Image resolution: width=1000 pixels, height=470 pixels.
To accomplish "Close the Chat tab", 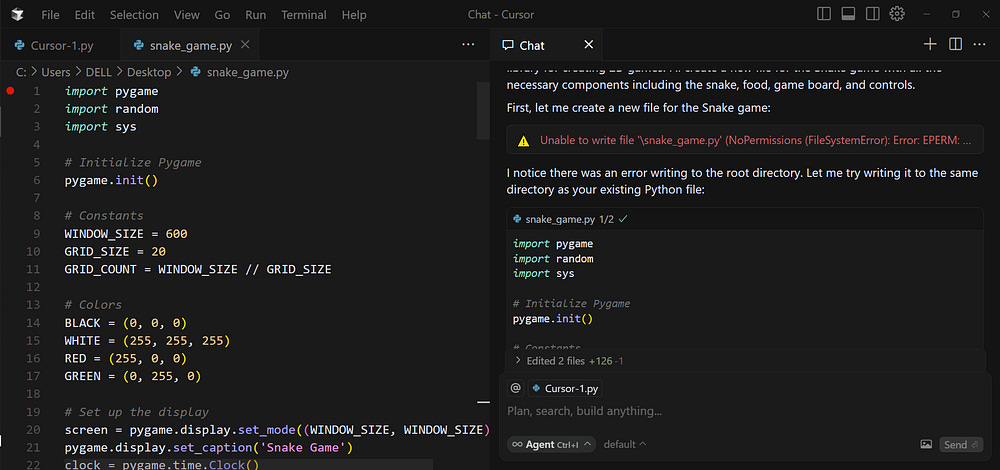I will coord(589,45).
